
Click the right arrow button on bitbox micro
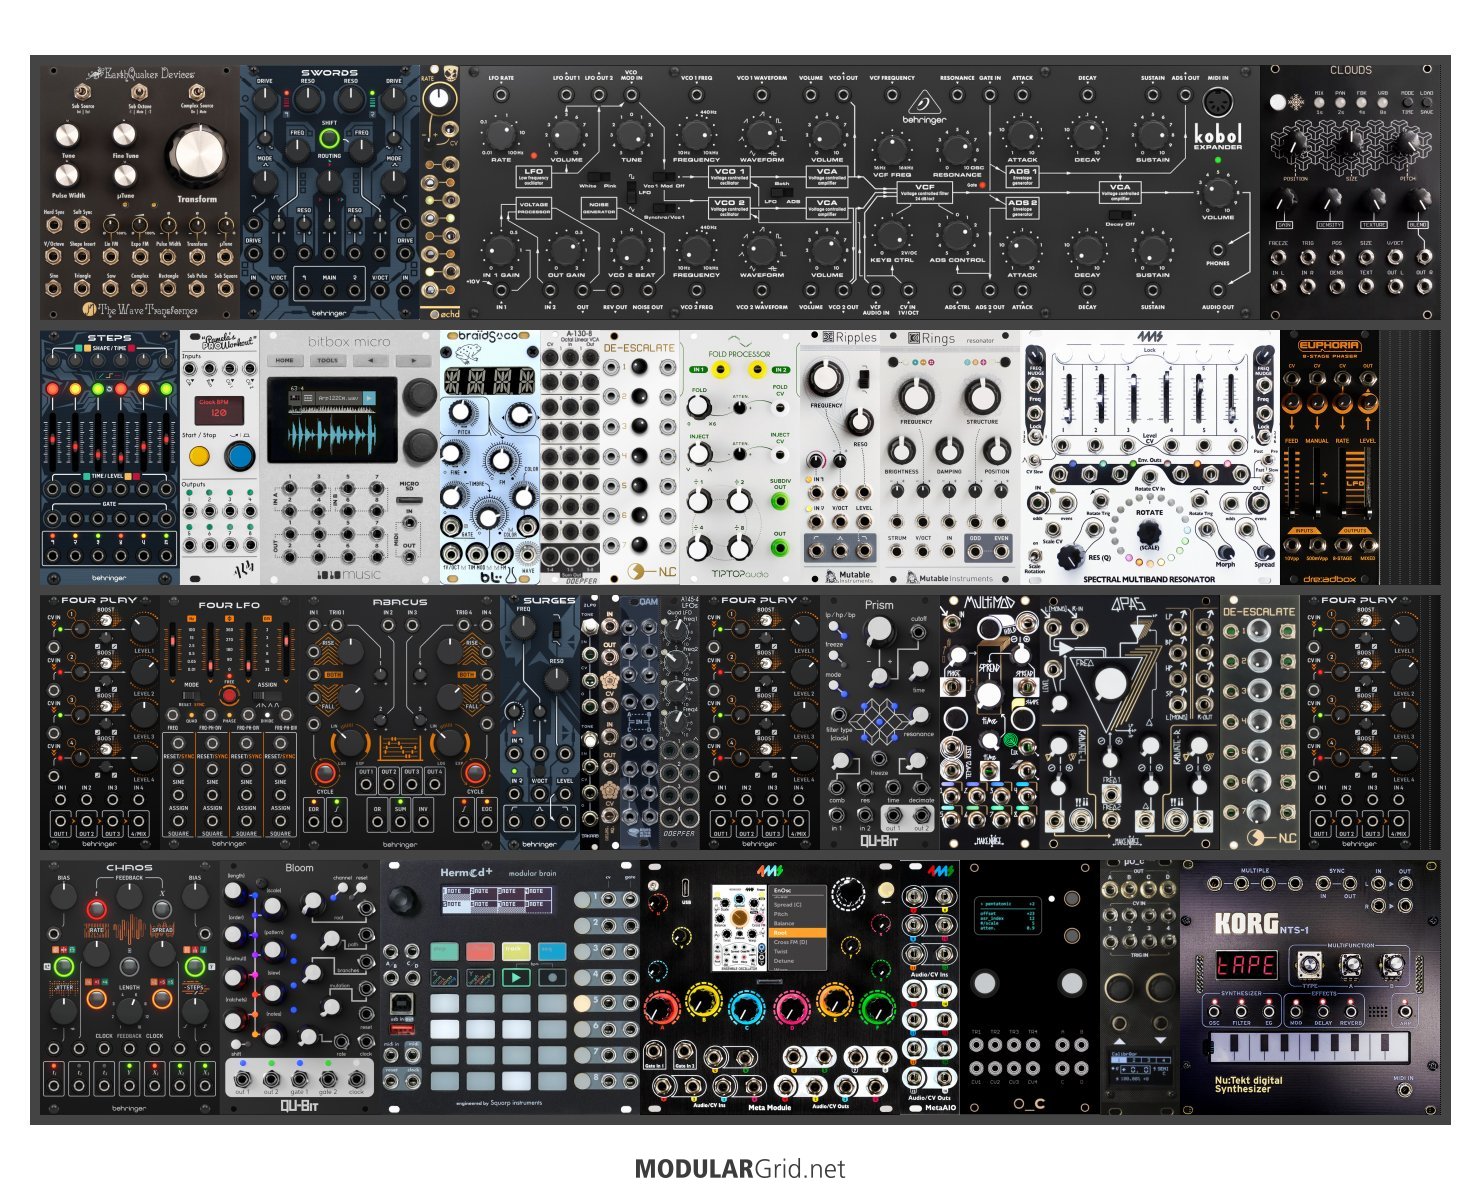tap(412, 360)
